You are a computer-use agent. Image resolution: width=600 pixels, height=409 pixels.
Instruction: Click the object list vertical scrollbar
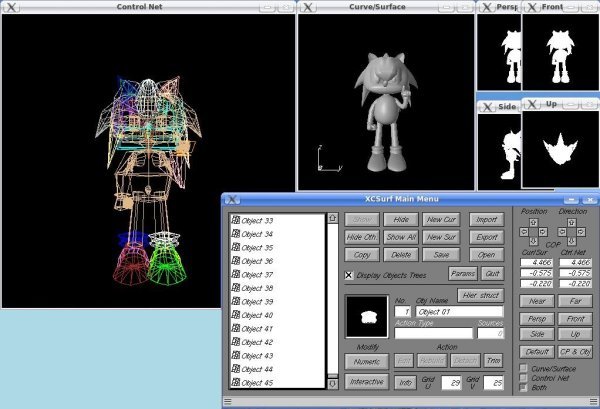click(332, 300)
